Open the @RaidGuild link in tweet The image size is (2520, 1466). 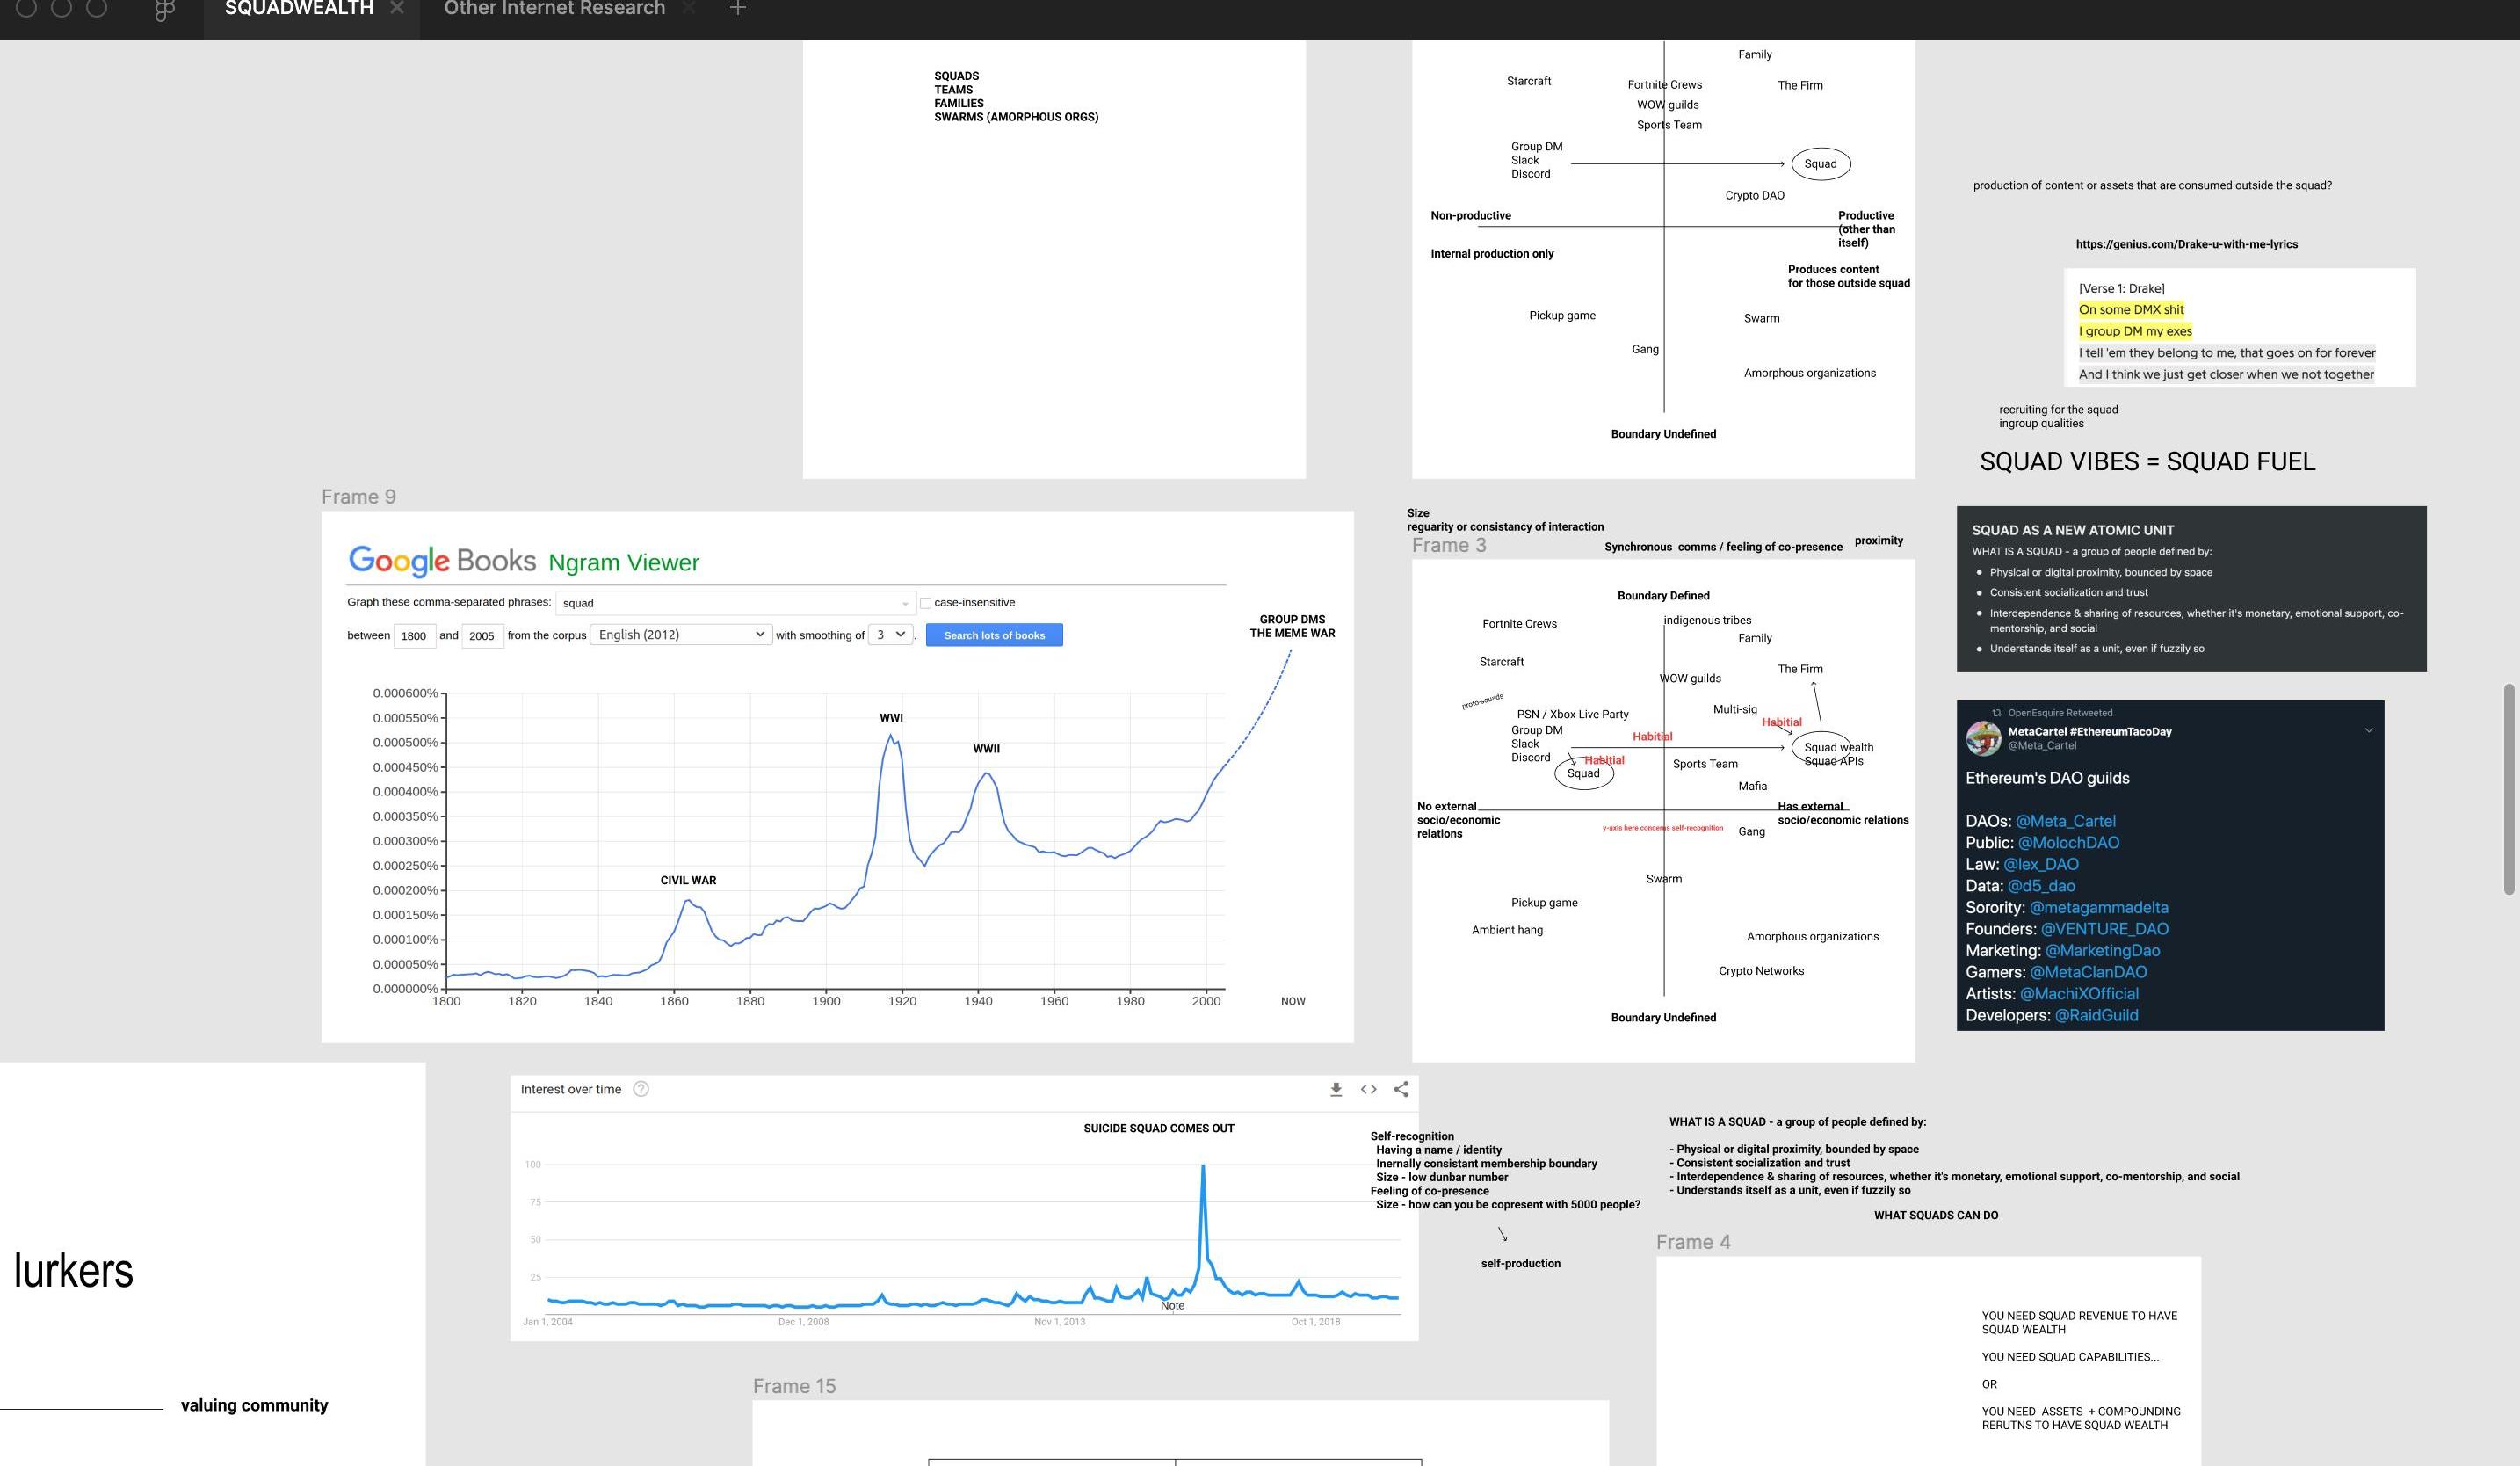[2096, 1015]
